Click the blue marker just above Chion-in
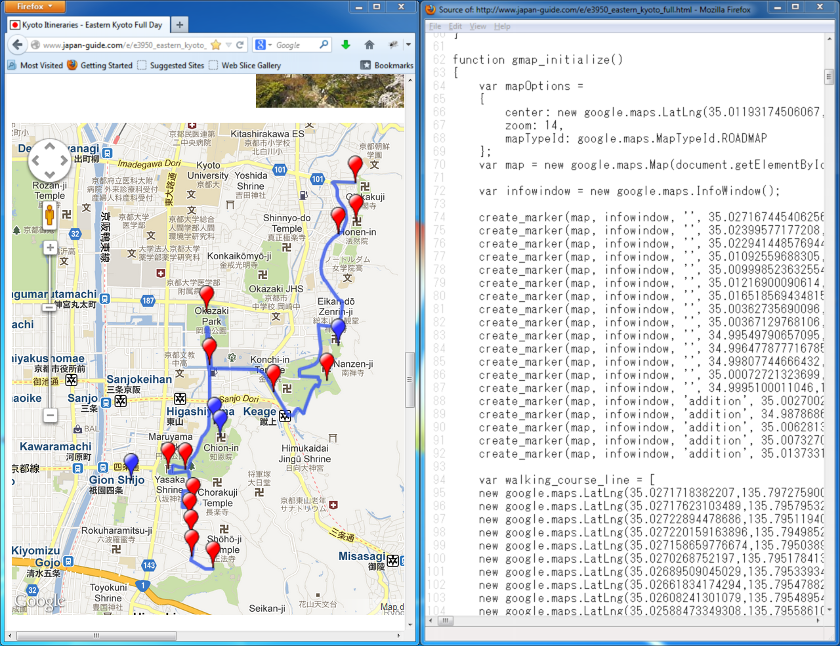The height and width of the screenshot is (646, 840). pos(220,422)
